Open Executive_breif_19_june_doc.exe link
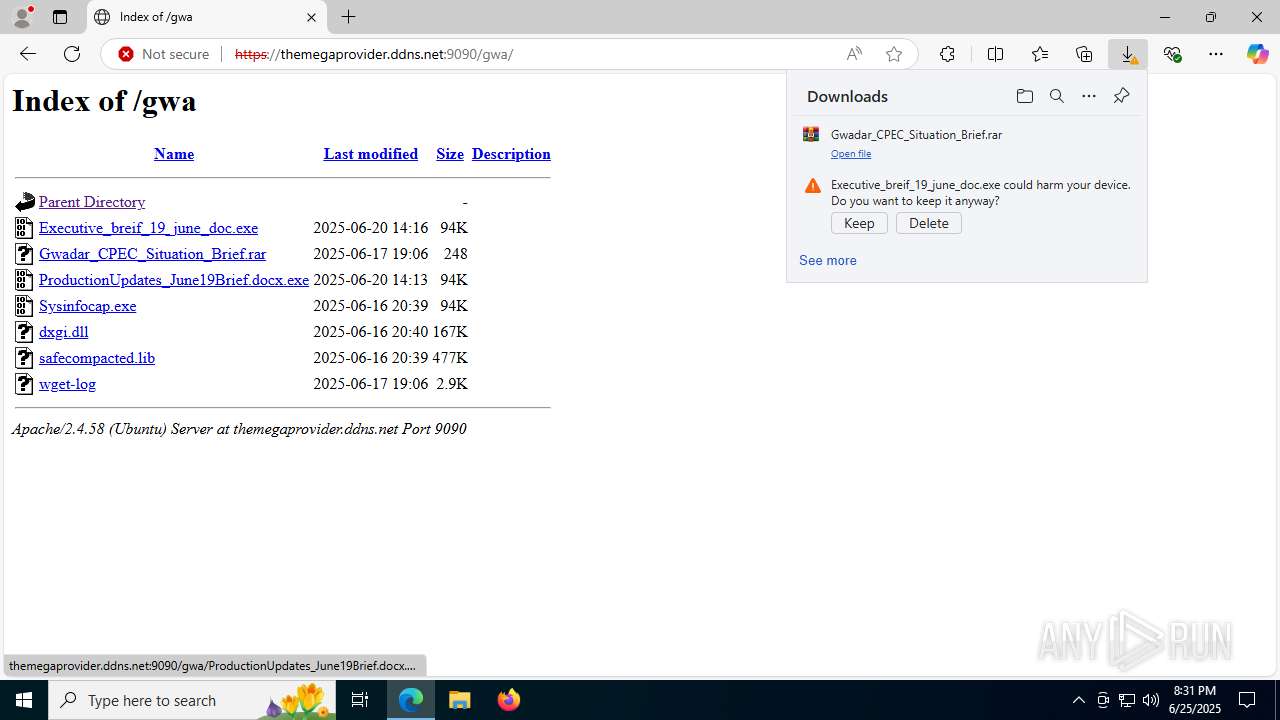The width and height of the screenshot is (1280, 720). (148, 228)
